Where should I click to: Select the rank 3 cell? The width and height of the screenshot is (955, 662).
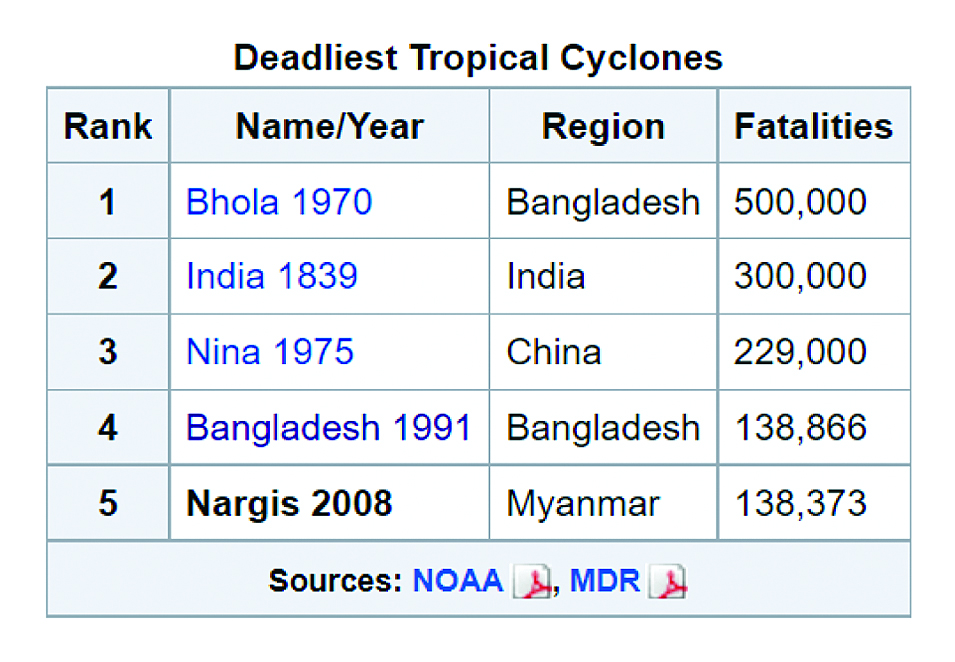[x=108, y=351]
